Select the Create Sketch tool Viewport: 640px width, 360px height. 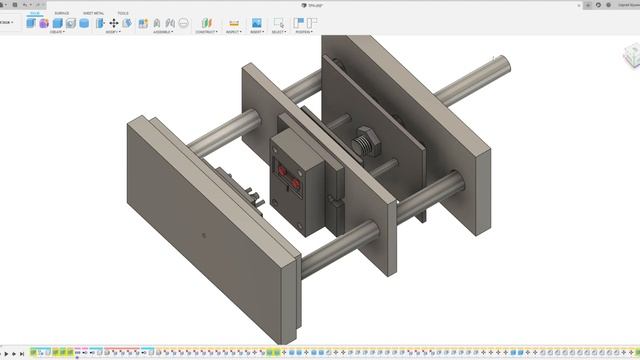[31, 23]
